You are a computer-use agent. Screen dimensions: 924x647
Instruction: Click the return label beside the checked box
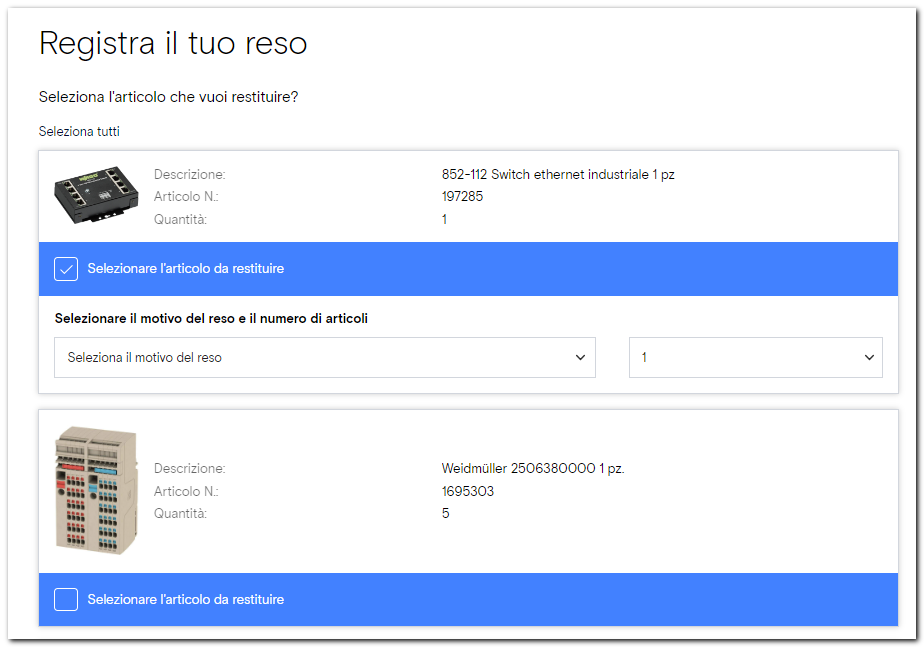point(185,269)
